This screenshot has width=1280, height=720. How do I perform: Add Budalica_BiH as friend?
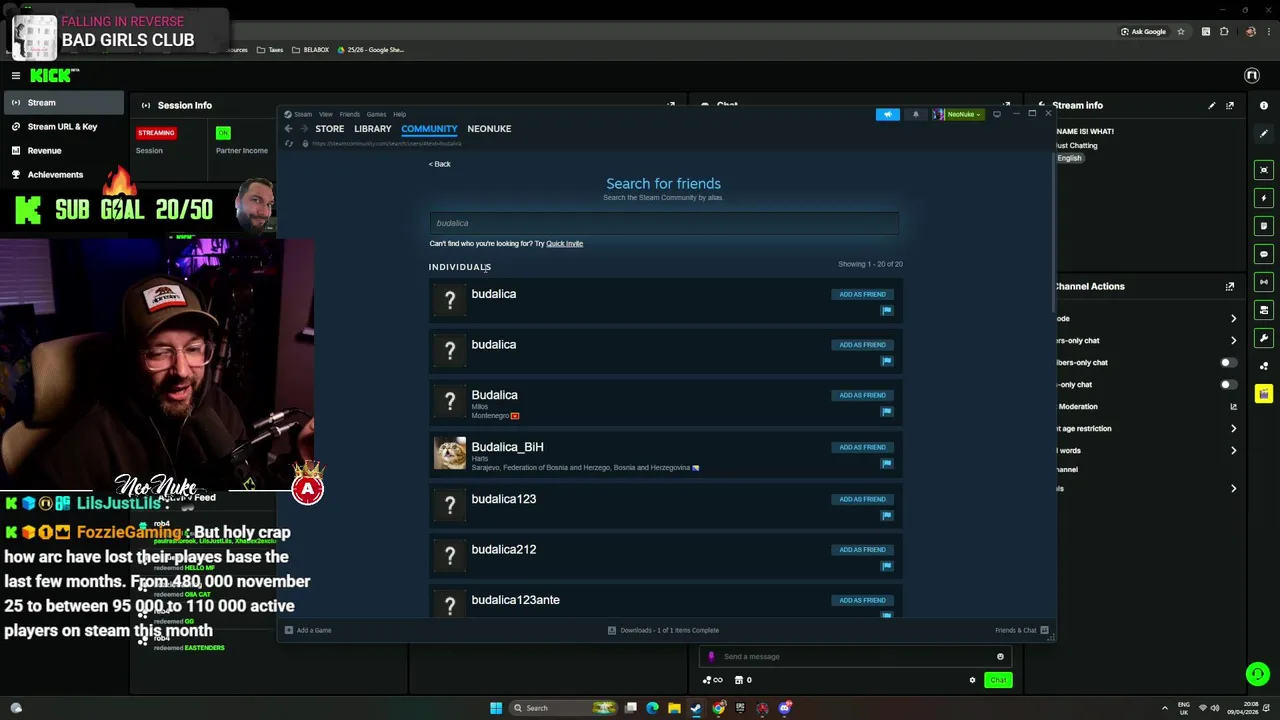pyautogui.click(x=862, y=447)
